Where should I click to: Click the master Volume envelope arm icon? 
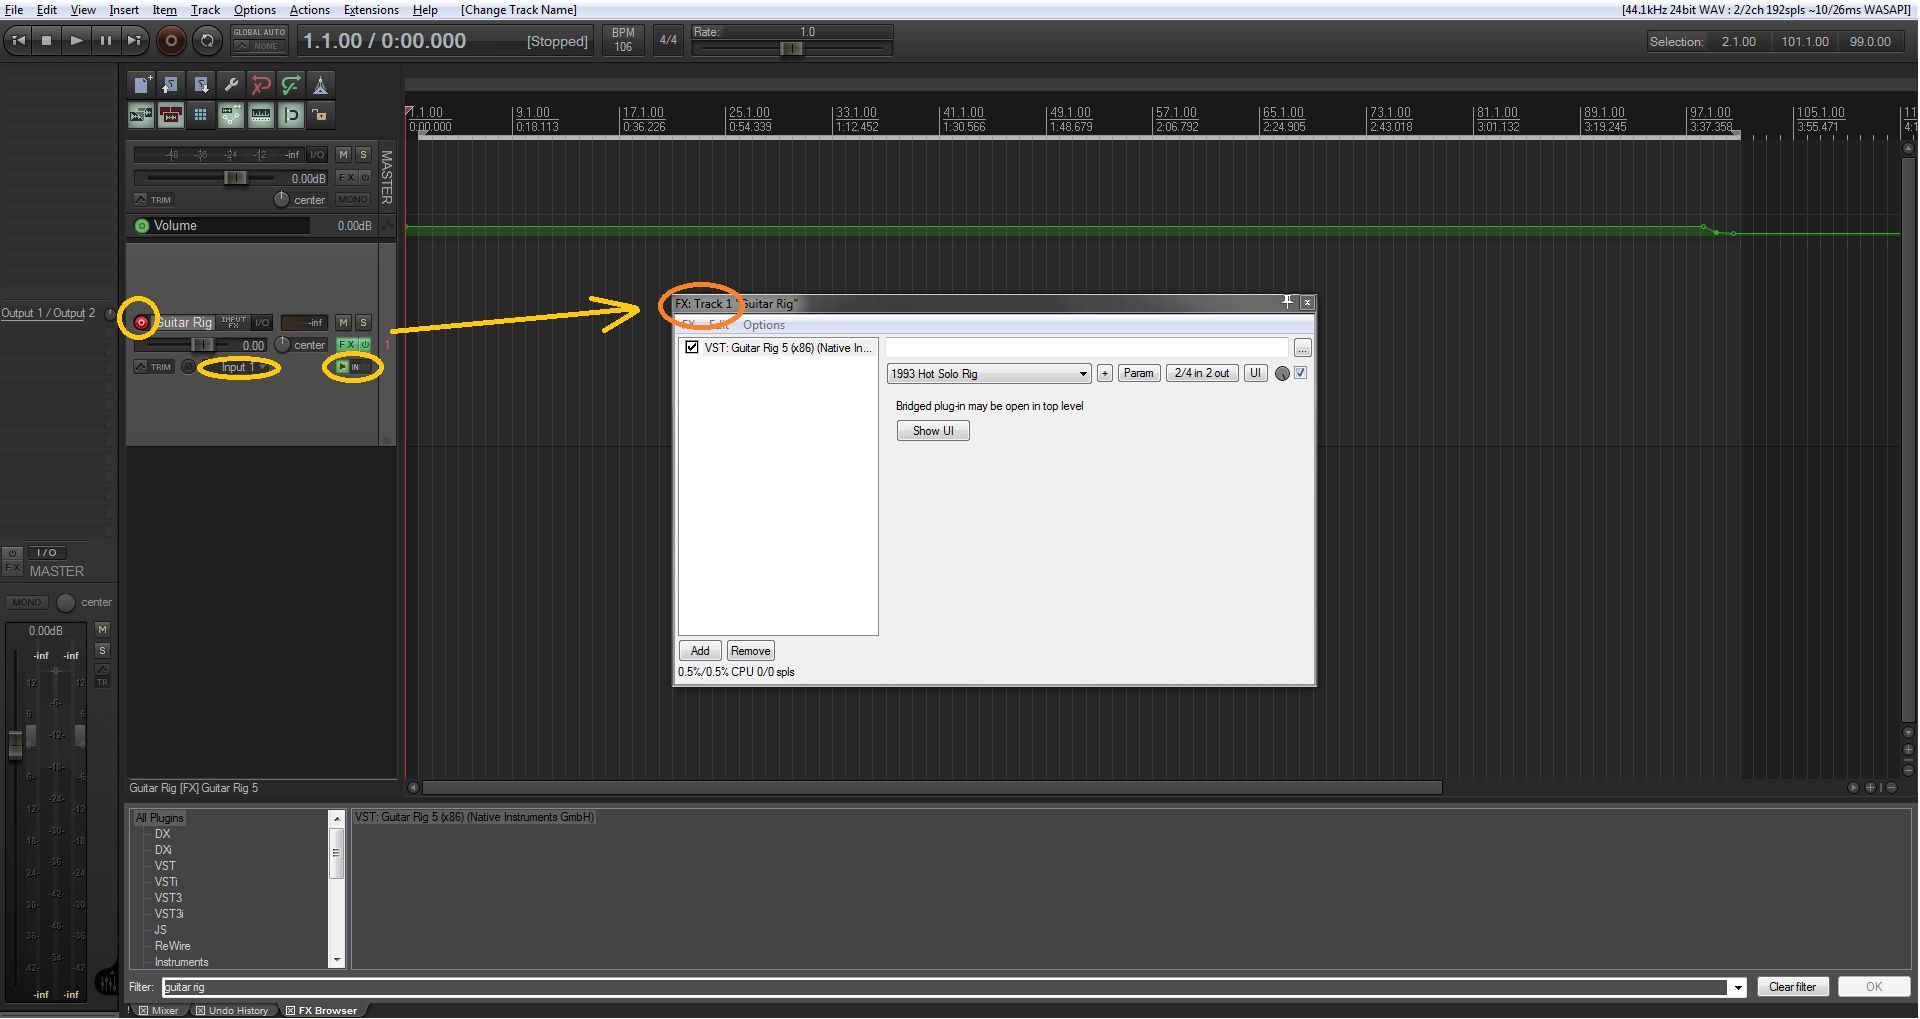coord(142,226)
